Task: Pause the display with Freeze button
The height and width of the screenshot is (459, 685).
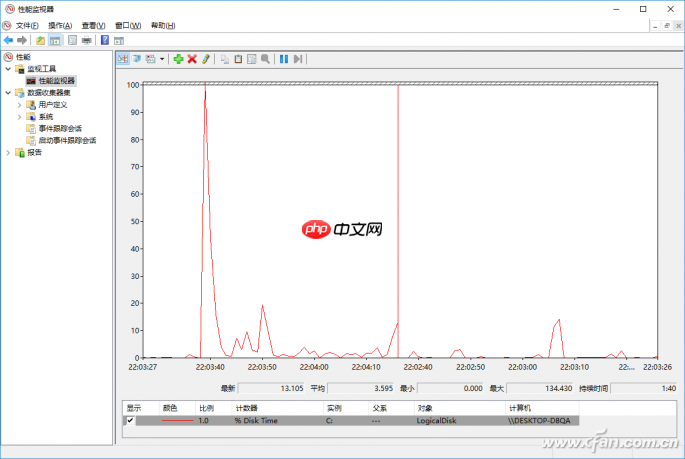Action: [284, 59]
